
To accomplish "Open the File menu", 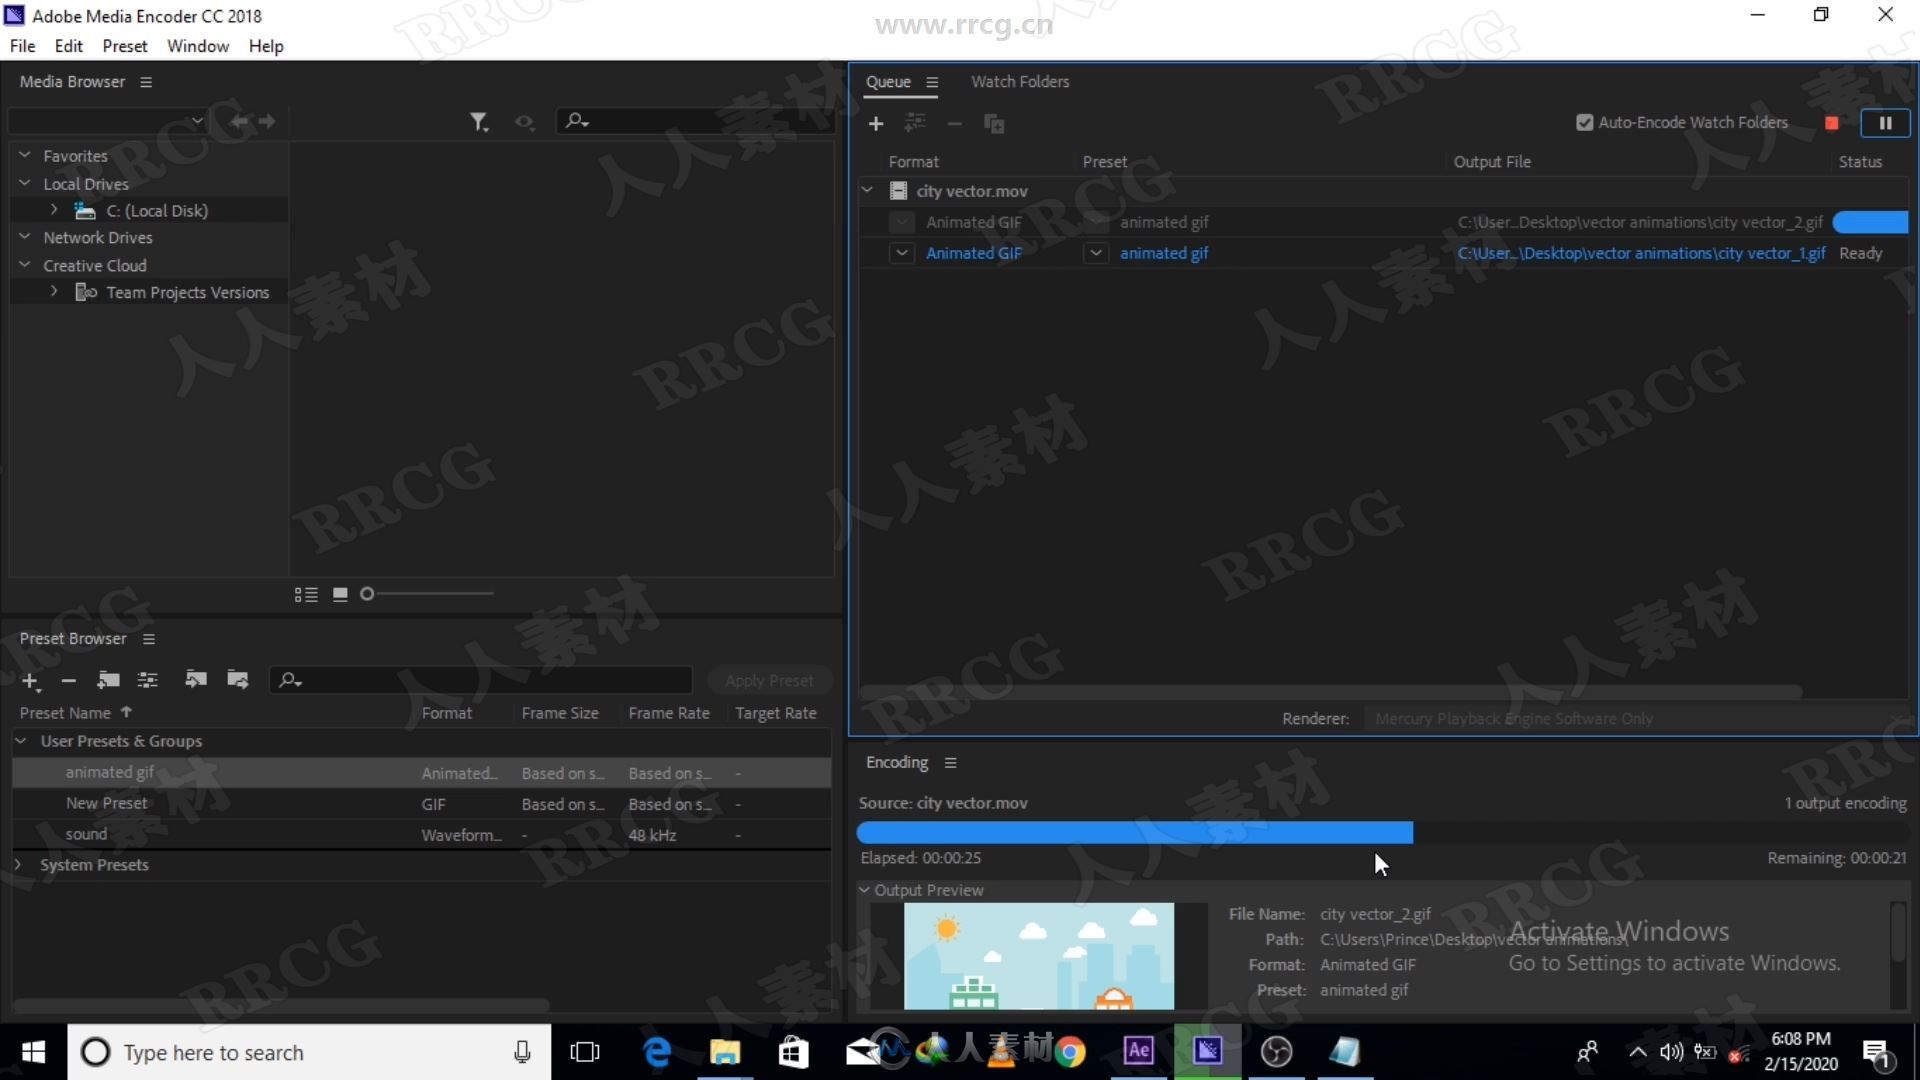I will click(x=22, y=46).
